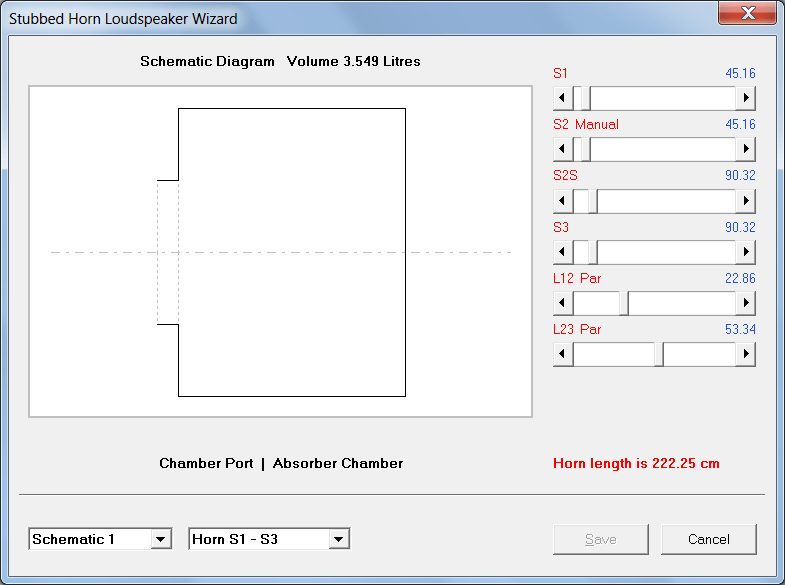This screenshot has height=585, width=785.
Task: Click the Absorber Chamber label
Action: click(x=338, y=463)
